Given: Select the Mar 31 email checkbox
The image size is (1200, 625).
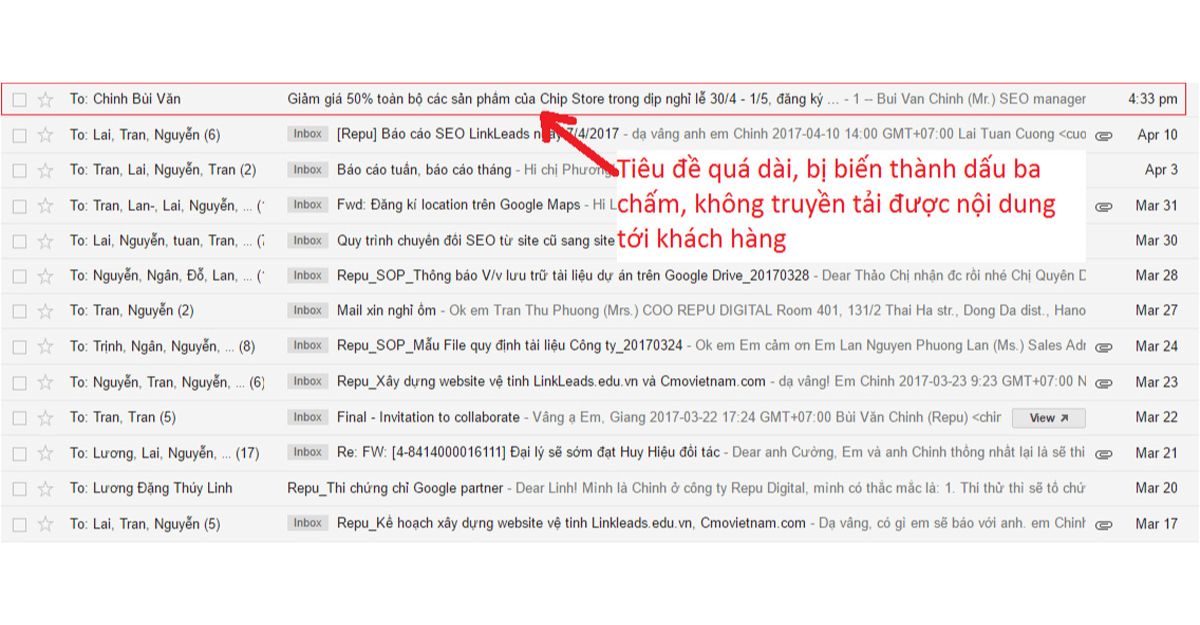Looking at the screenshot, I should 19,205.
